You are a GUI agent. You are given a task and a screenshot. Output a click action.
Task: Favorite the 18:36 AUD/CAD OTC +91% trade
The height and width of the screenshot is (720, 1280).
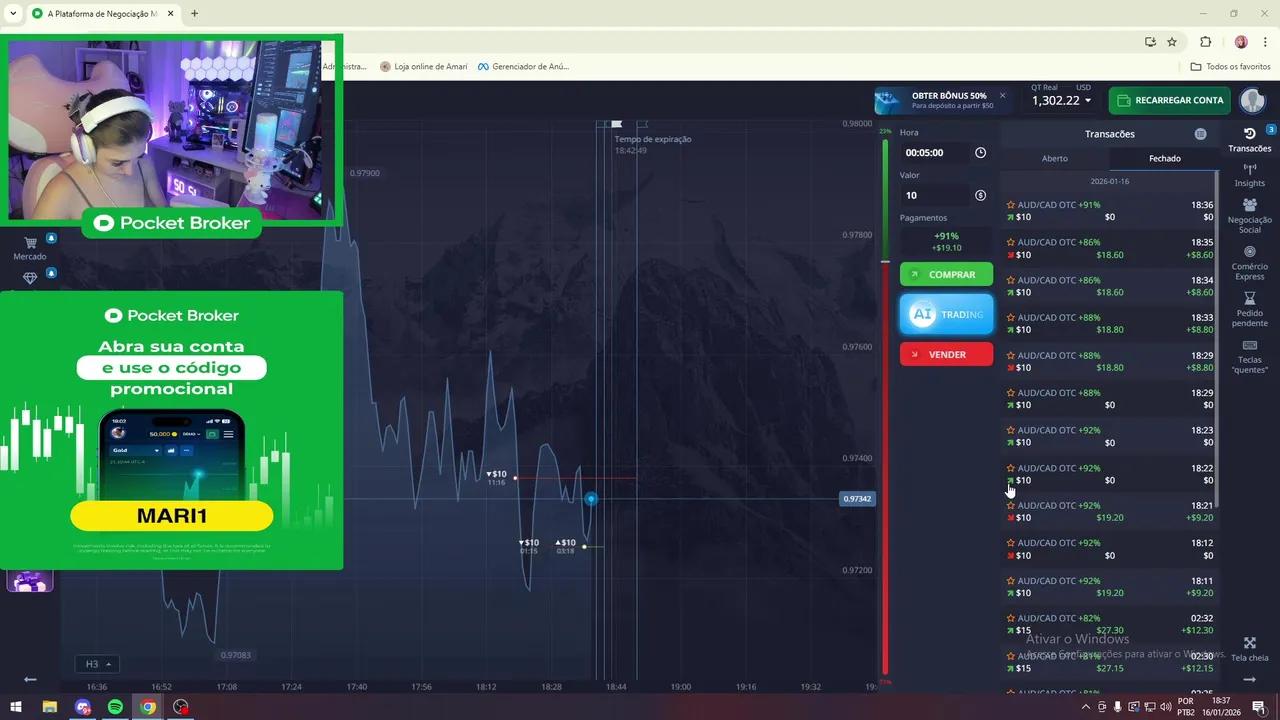(x=1011, y=205)
